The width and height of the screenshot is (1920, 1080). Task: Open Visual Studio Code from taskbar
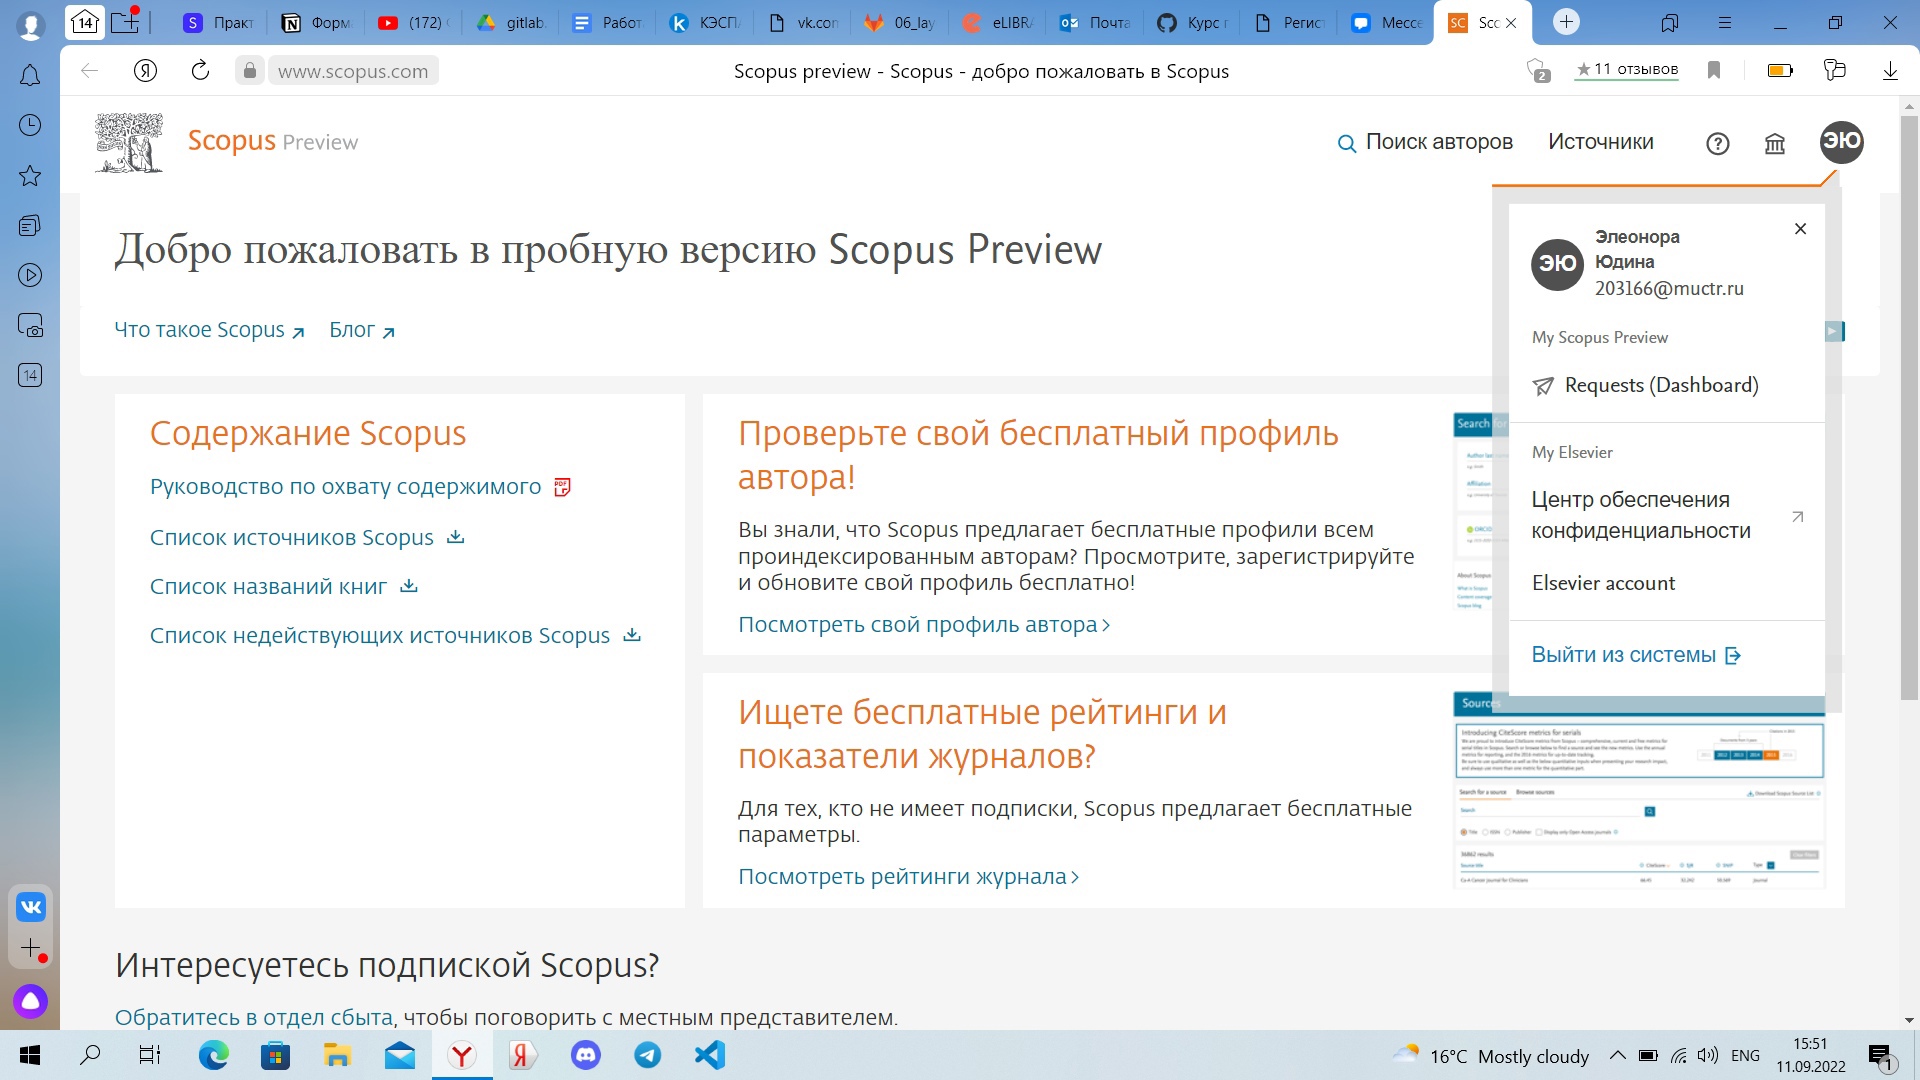pos(710,1055)
